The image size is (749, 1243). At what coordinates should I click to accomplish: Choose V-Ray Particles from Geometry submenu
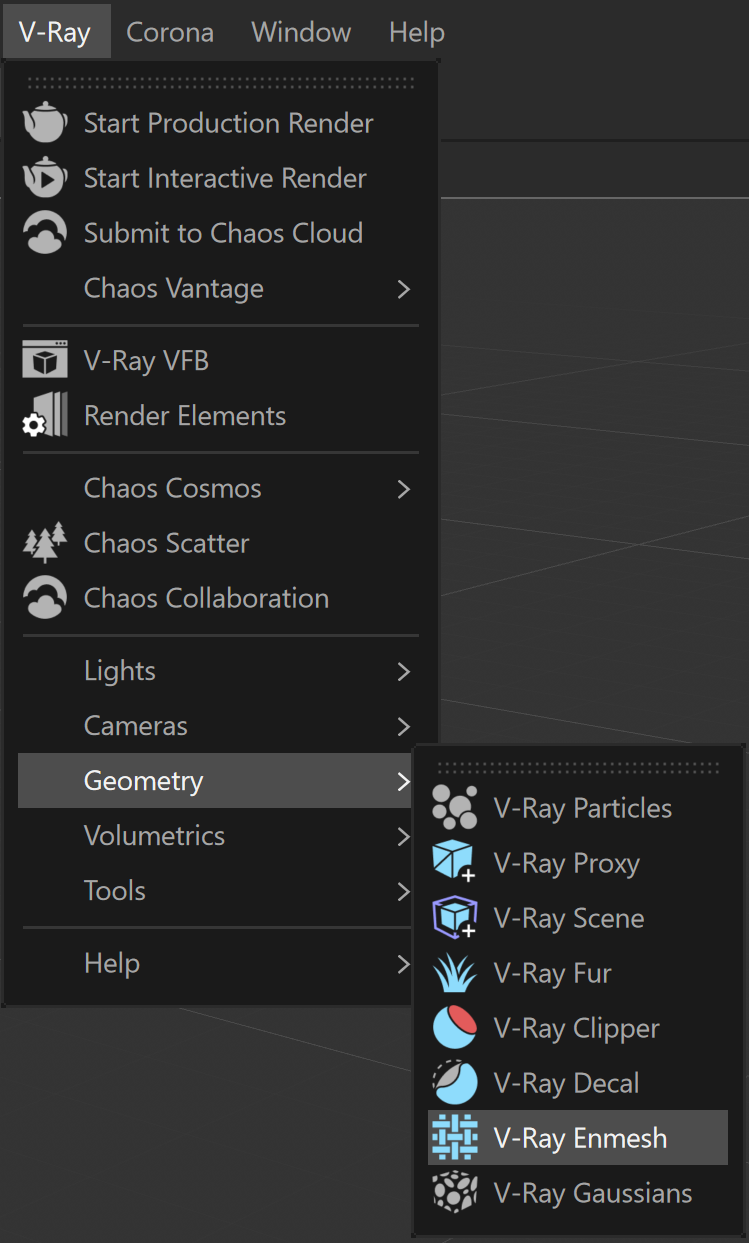tap(578, 808)
